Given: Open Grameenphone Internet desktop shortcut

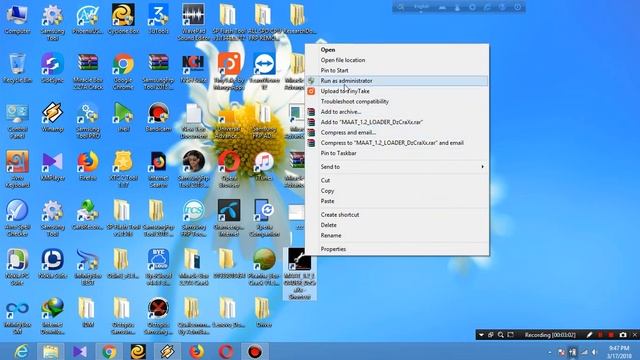Looking at the screenshot, I should pyautogui.click(x=229, y=218).
